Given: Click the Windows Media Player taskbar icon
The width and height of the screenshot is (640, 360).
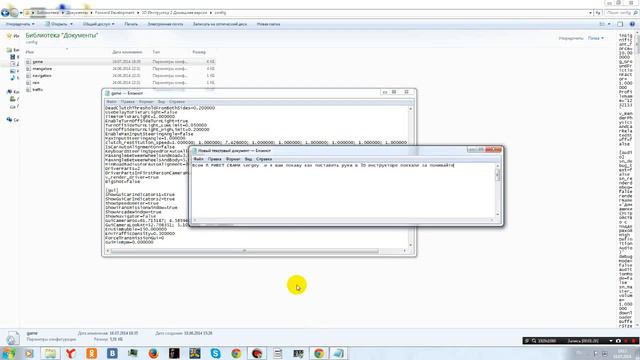Looking at the screenshot, I should pyautogui.click(x=29, y=353).
